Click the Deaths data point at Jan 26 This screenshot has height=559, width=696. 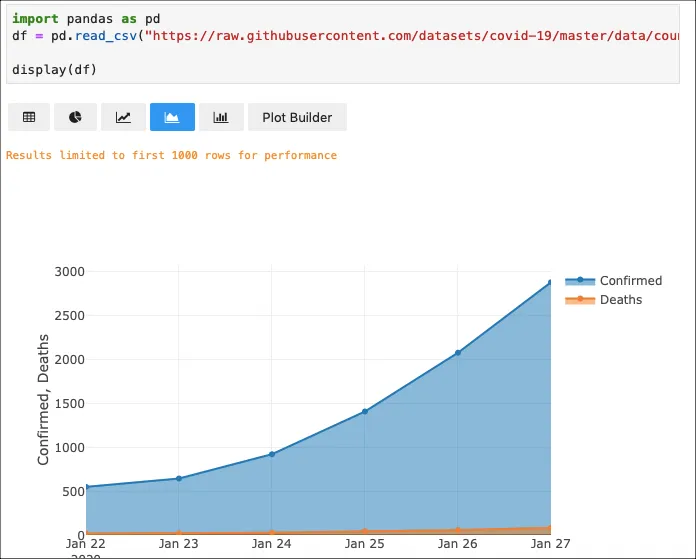coord(458,530)
